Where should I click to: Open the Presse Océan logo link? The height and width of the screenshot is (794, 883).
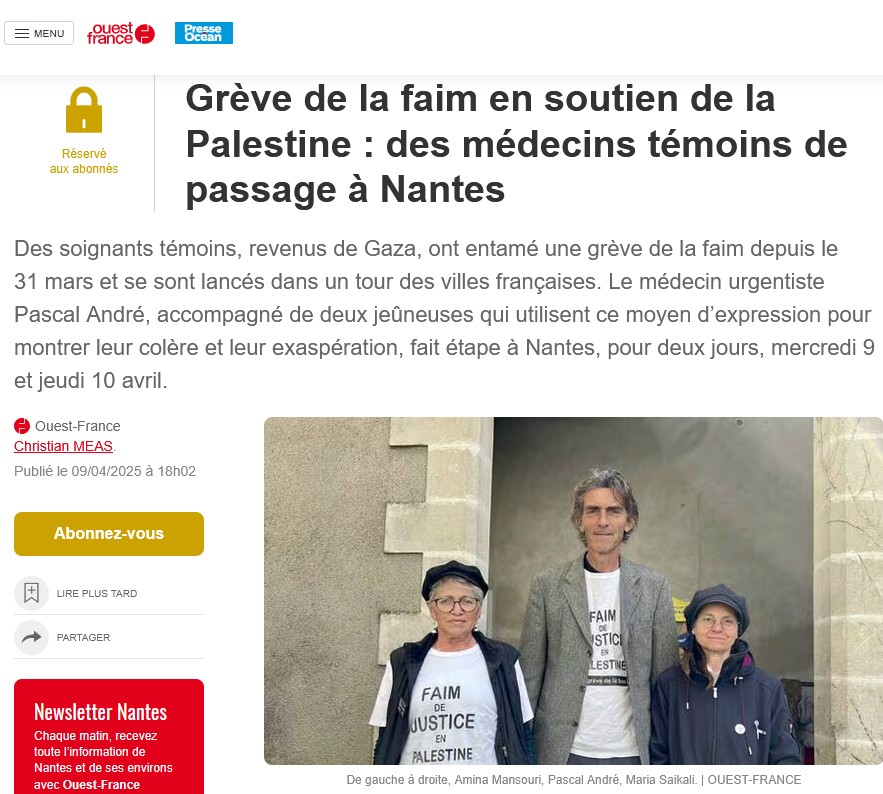pos(204,33)
